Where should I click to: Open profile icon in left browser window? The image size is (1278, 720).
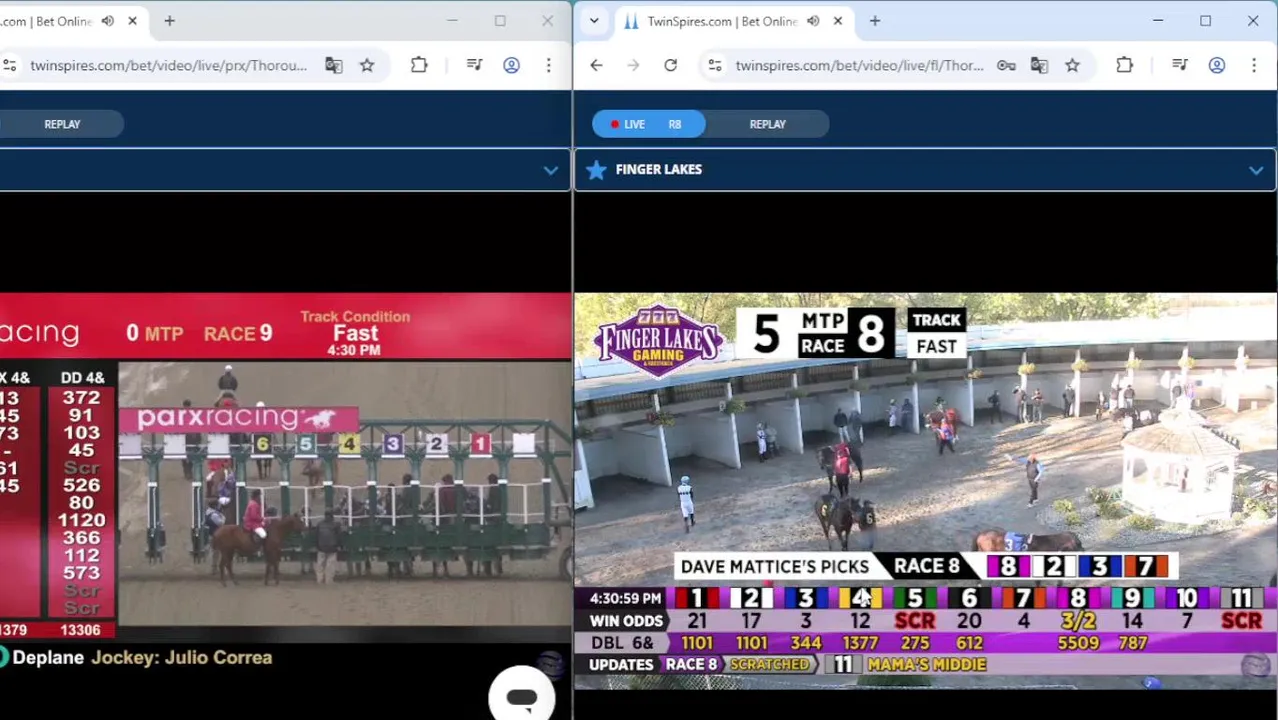tap(511, 65)
